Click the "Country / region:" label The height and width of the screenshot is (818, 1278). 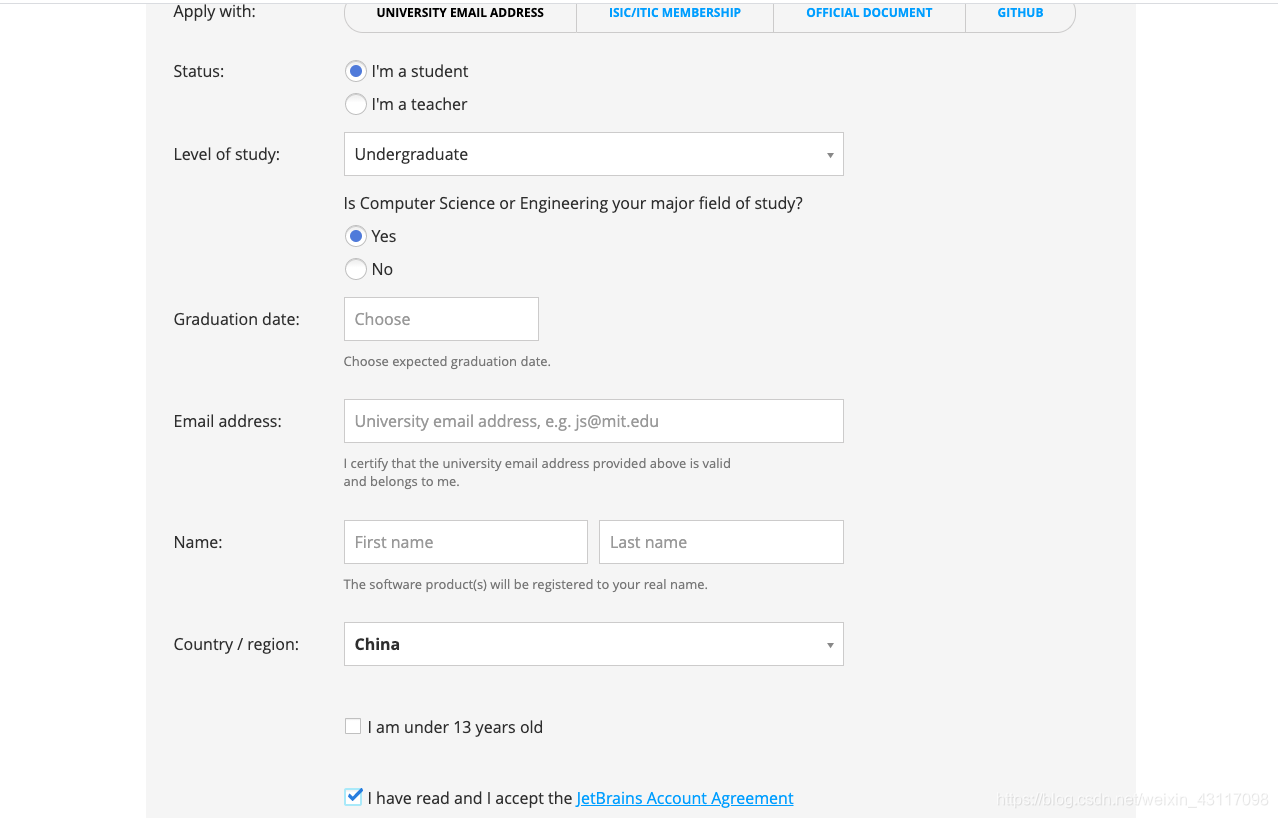[x=236, y=644]
